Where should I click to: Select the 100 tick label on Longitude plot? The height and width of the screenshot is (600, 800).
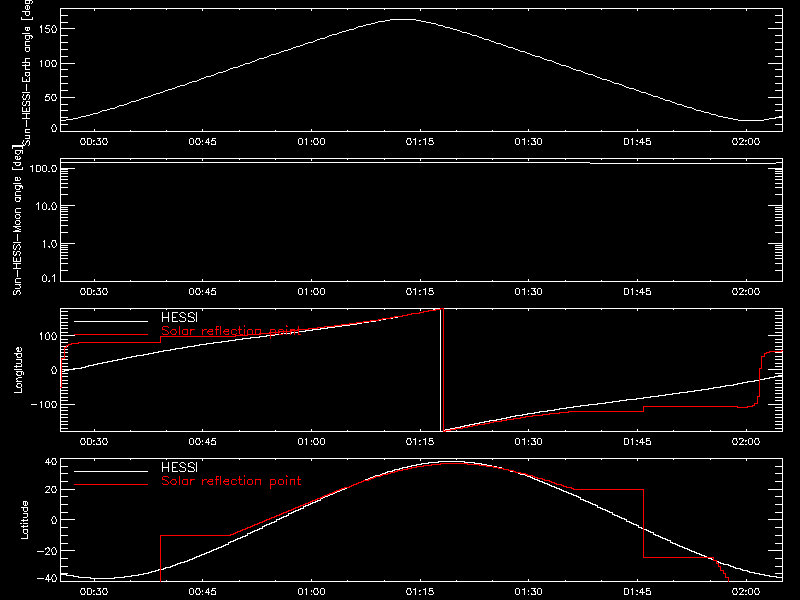48,336
